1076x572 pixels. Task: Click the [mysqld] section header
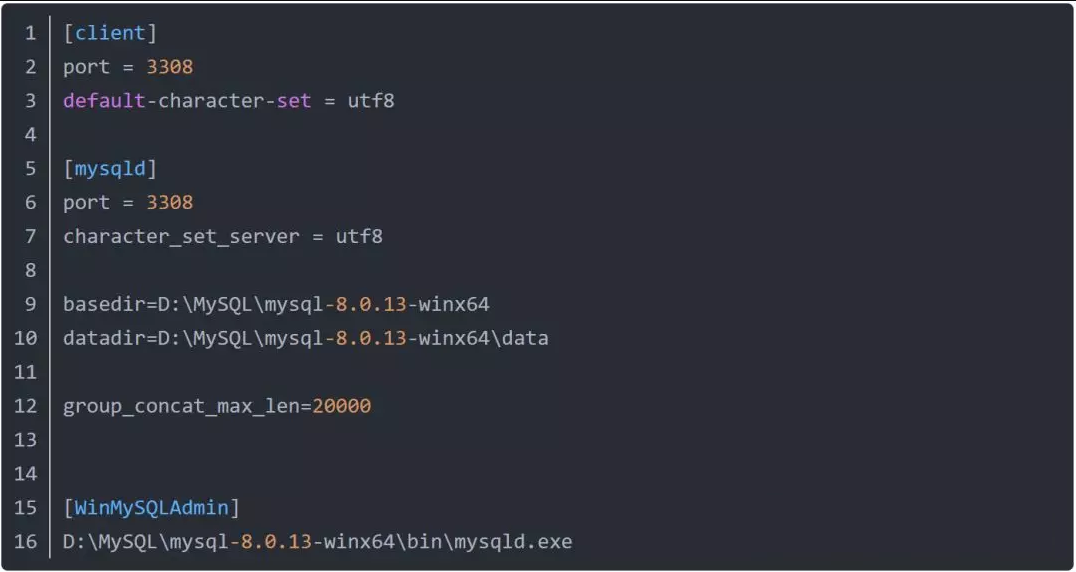110,169
